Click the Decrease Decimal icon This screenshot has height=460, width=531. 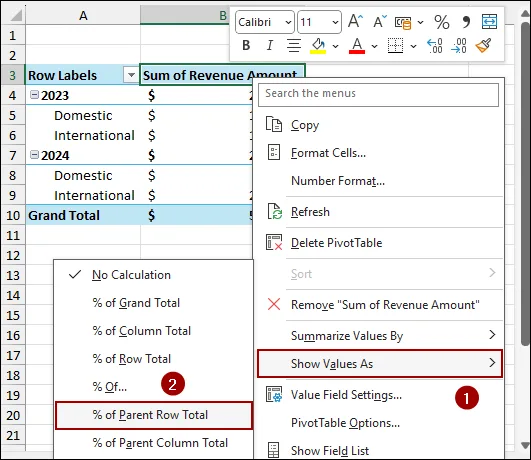pyautogui.click(x=459, y=45)
